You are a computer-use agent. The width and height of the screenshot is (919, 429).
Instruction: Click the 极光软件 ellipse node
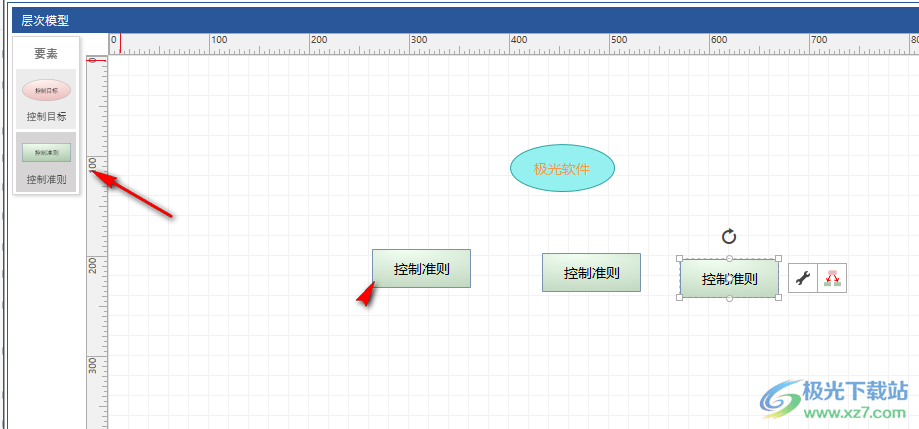(562, 168)
